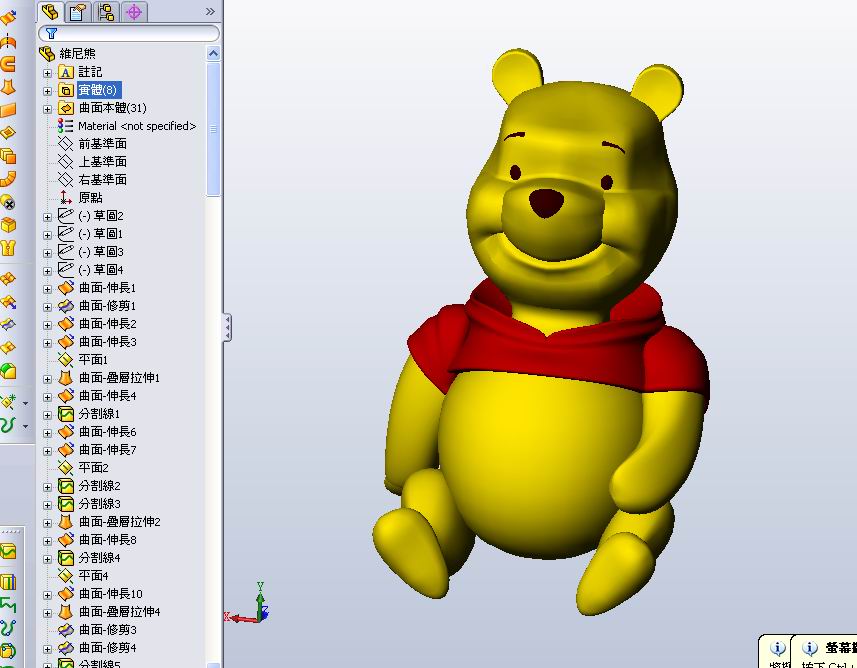The image size is (857, 668).
Task: Expand the 曲面-疊層拉伸1 feature node
Action: (x=46, y=377)
